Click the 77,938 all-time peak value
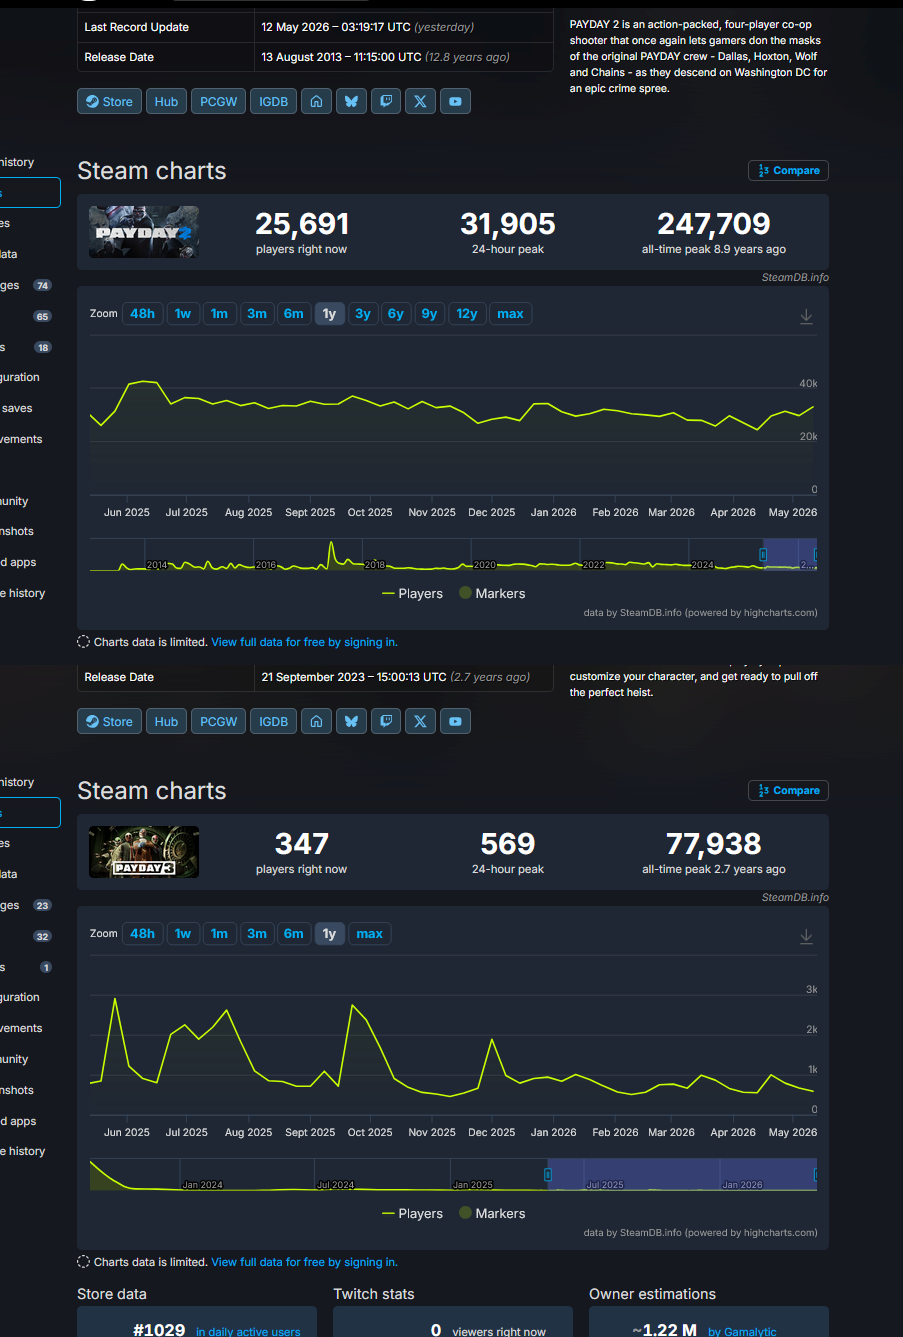903x1337 pixels. pyautogui.click(x=714, y=844)
